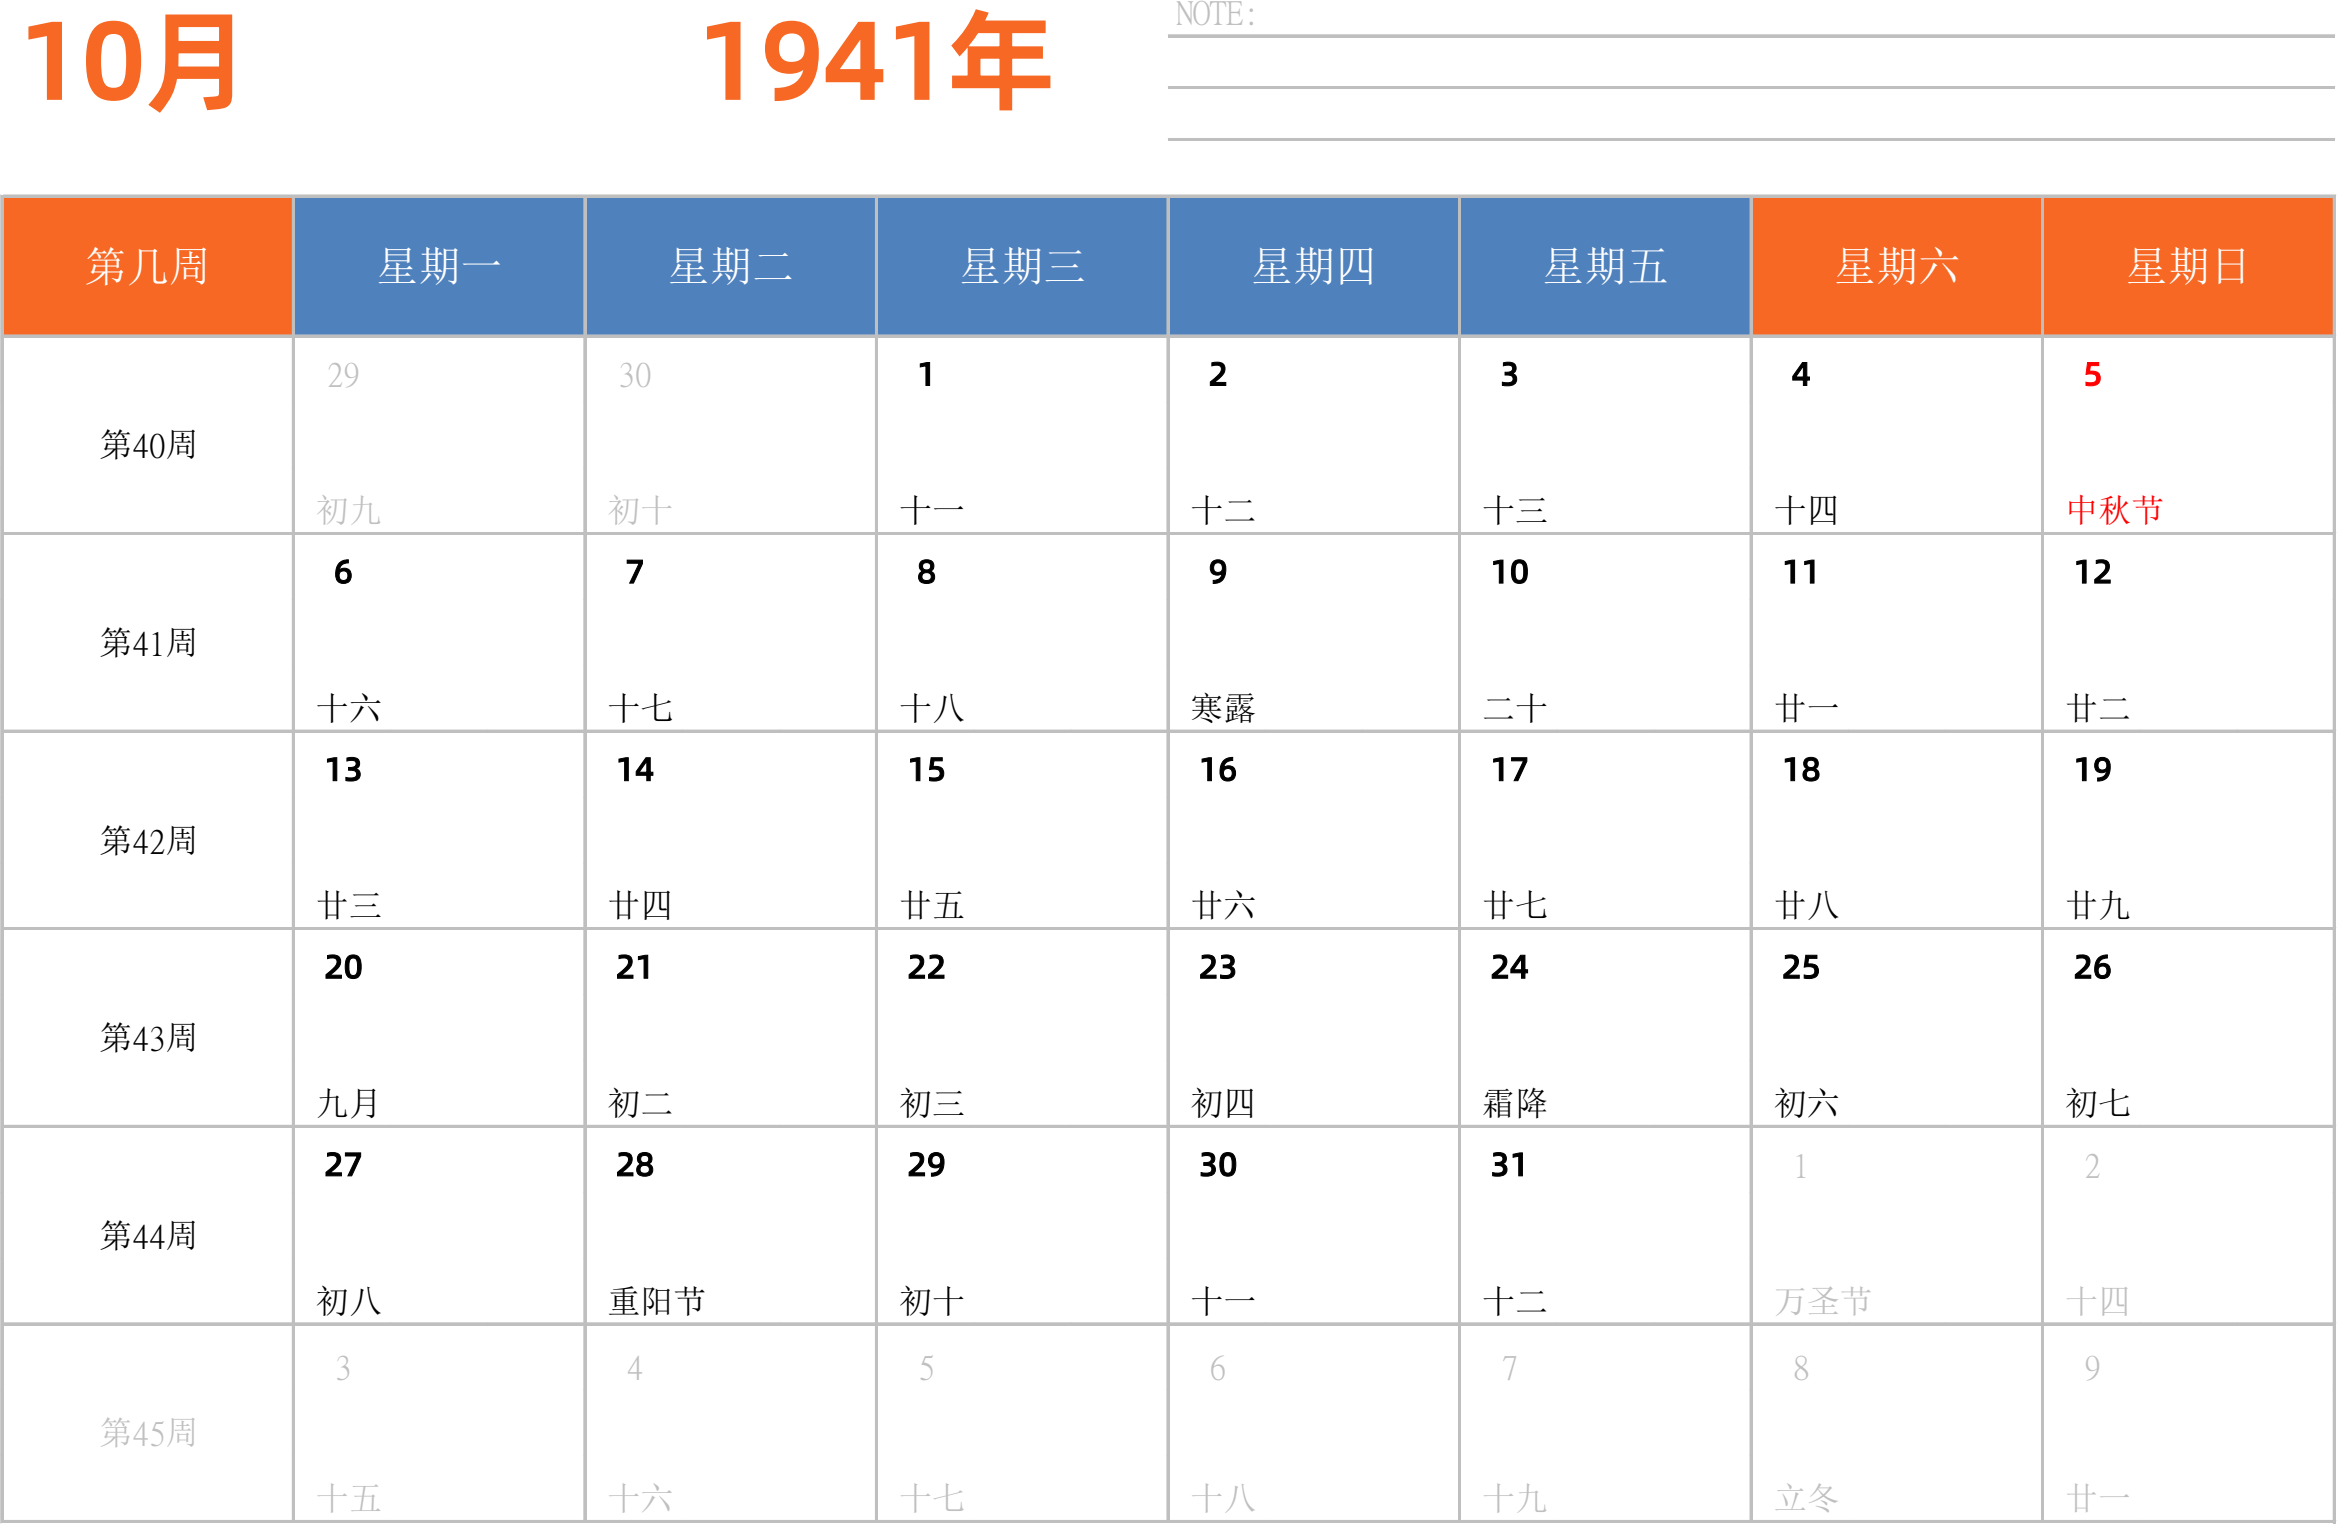Select the 第43周 week label
Image resolution: width=2337 pixels, height=1524 pixels.
(x=148, y=1038)
